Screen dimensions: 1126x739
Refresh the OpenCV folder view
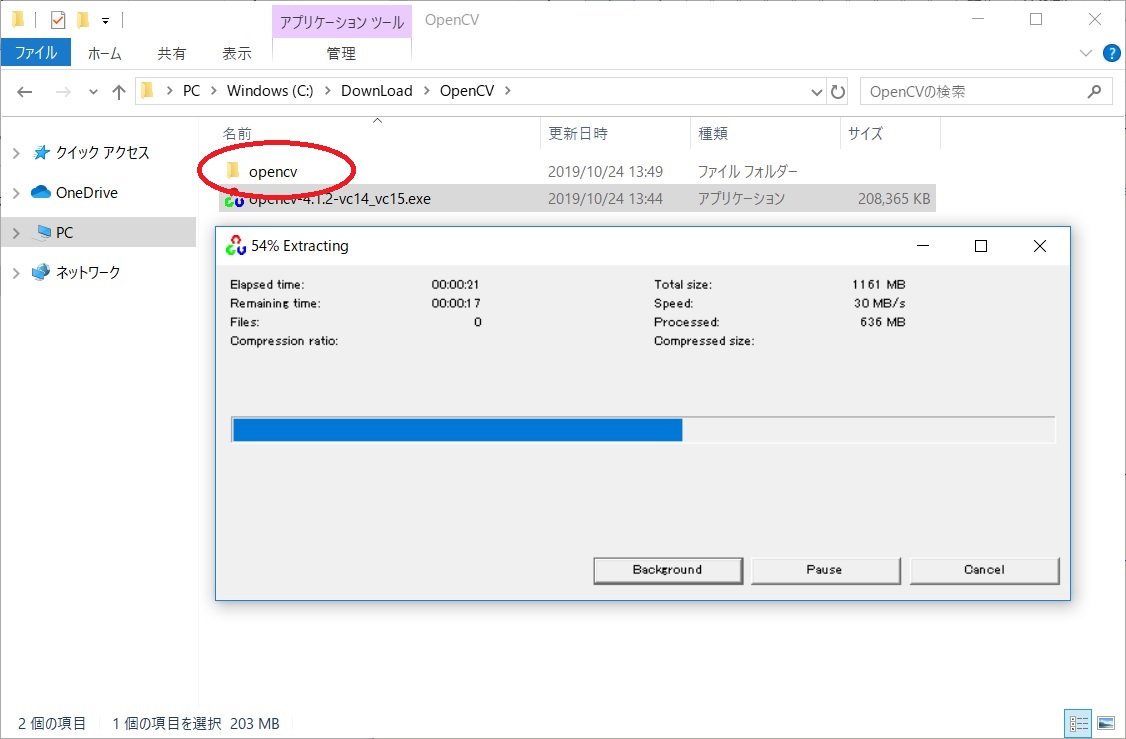click(x=838, y=91)
